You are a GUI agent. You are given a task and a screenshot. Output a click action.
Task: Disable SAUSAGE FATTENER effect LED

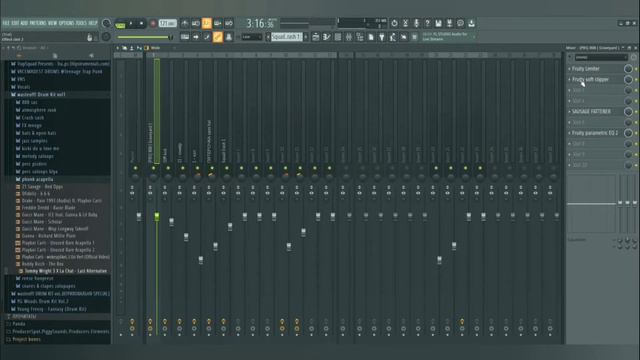click(636, 111)
